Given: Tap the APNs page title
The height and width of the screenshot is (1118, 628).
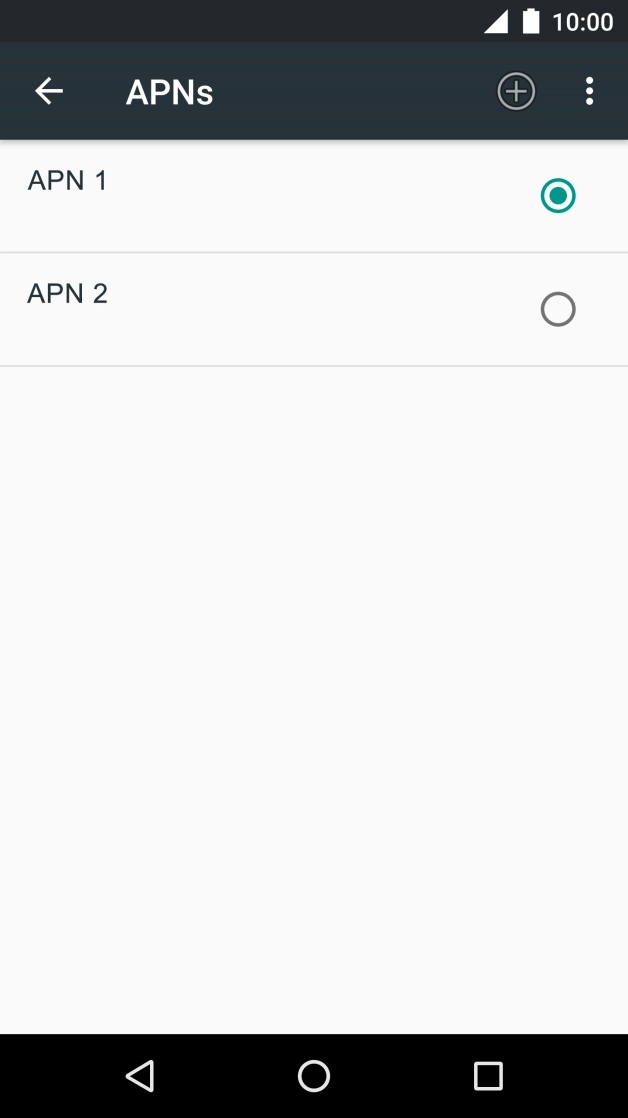Looking at the screenshot, I should click(169, 92).
